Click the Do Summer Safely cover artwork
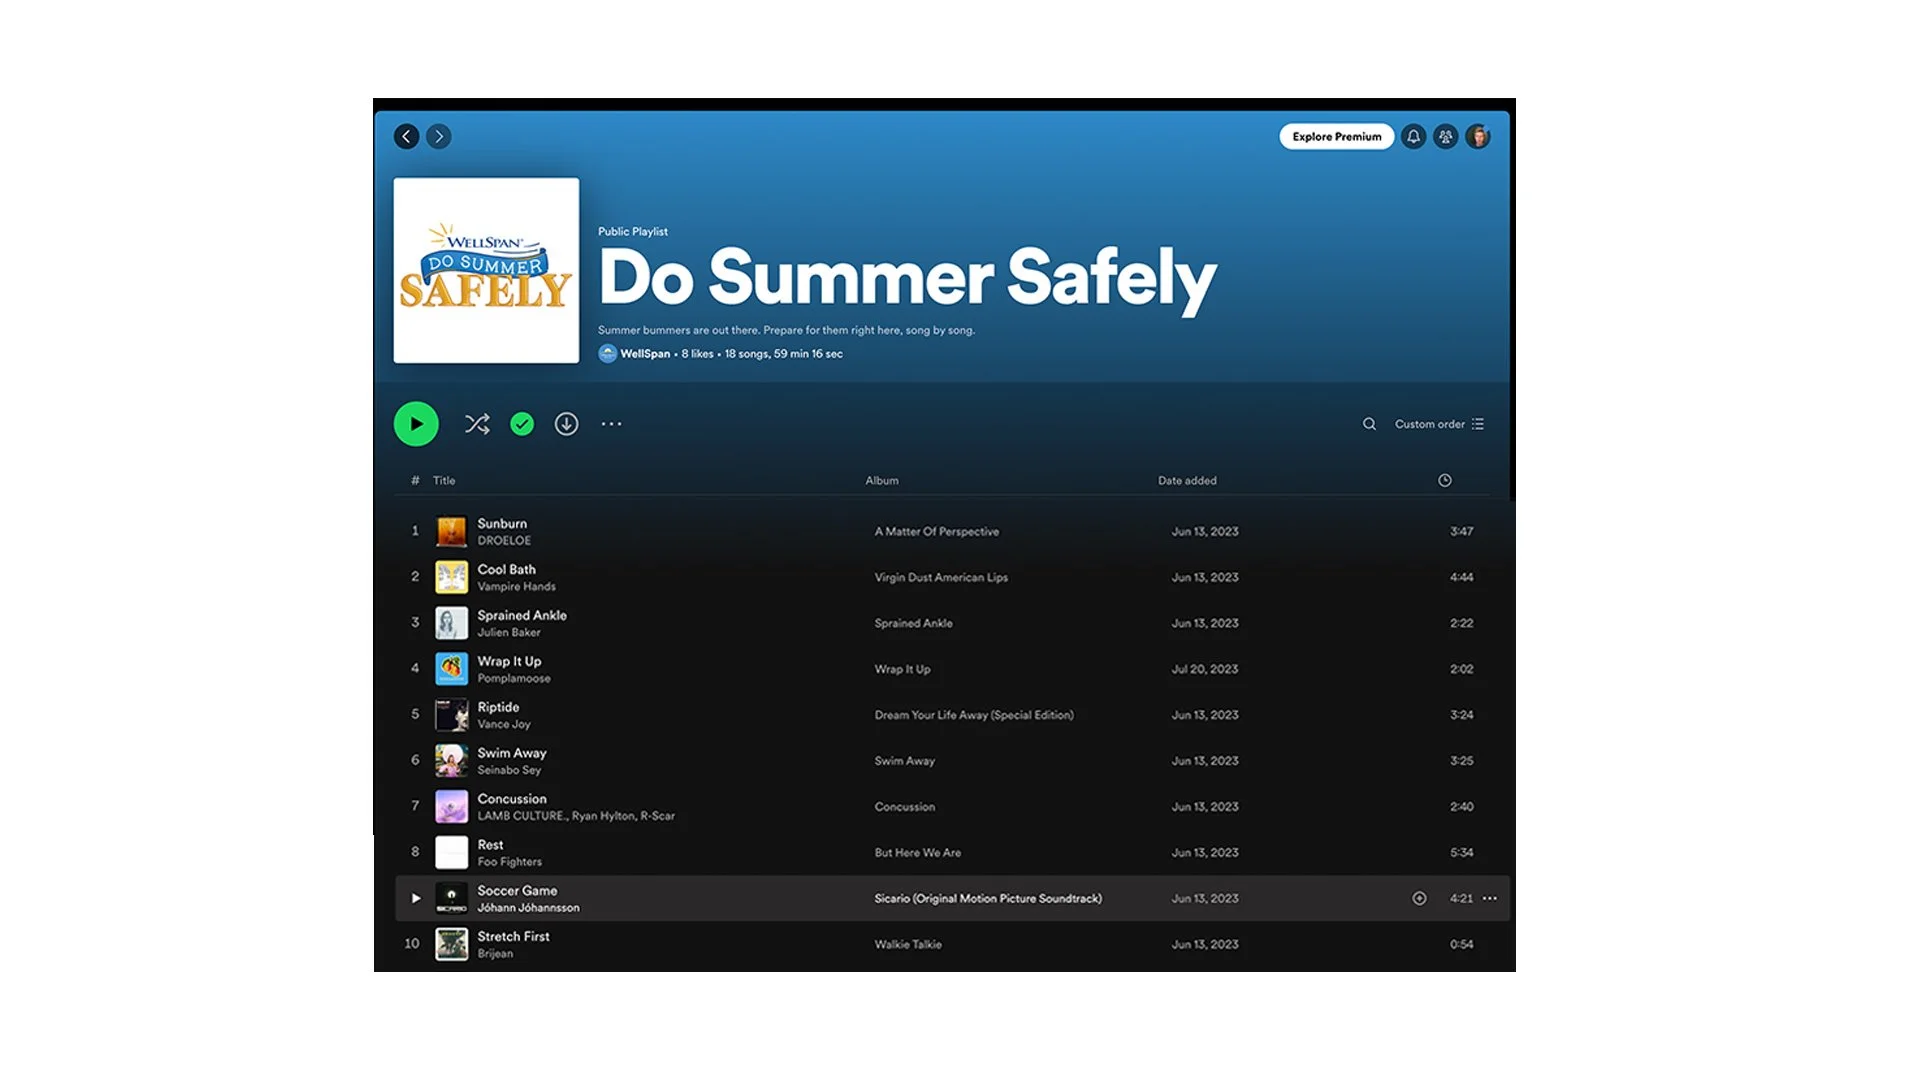The height and width of the screenshot is (1080, 1920). coord(486,270)
